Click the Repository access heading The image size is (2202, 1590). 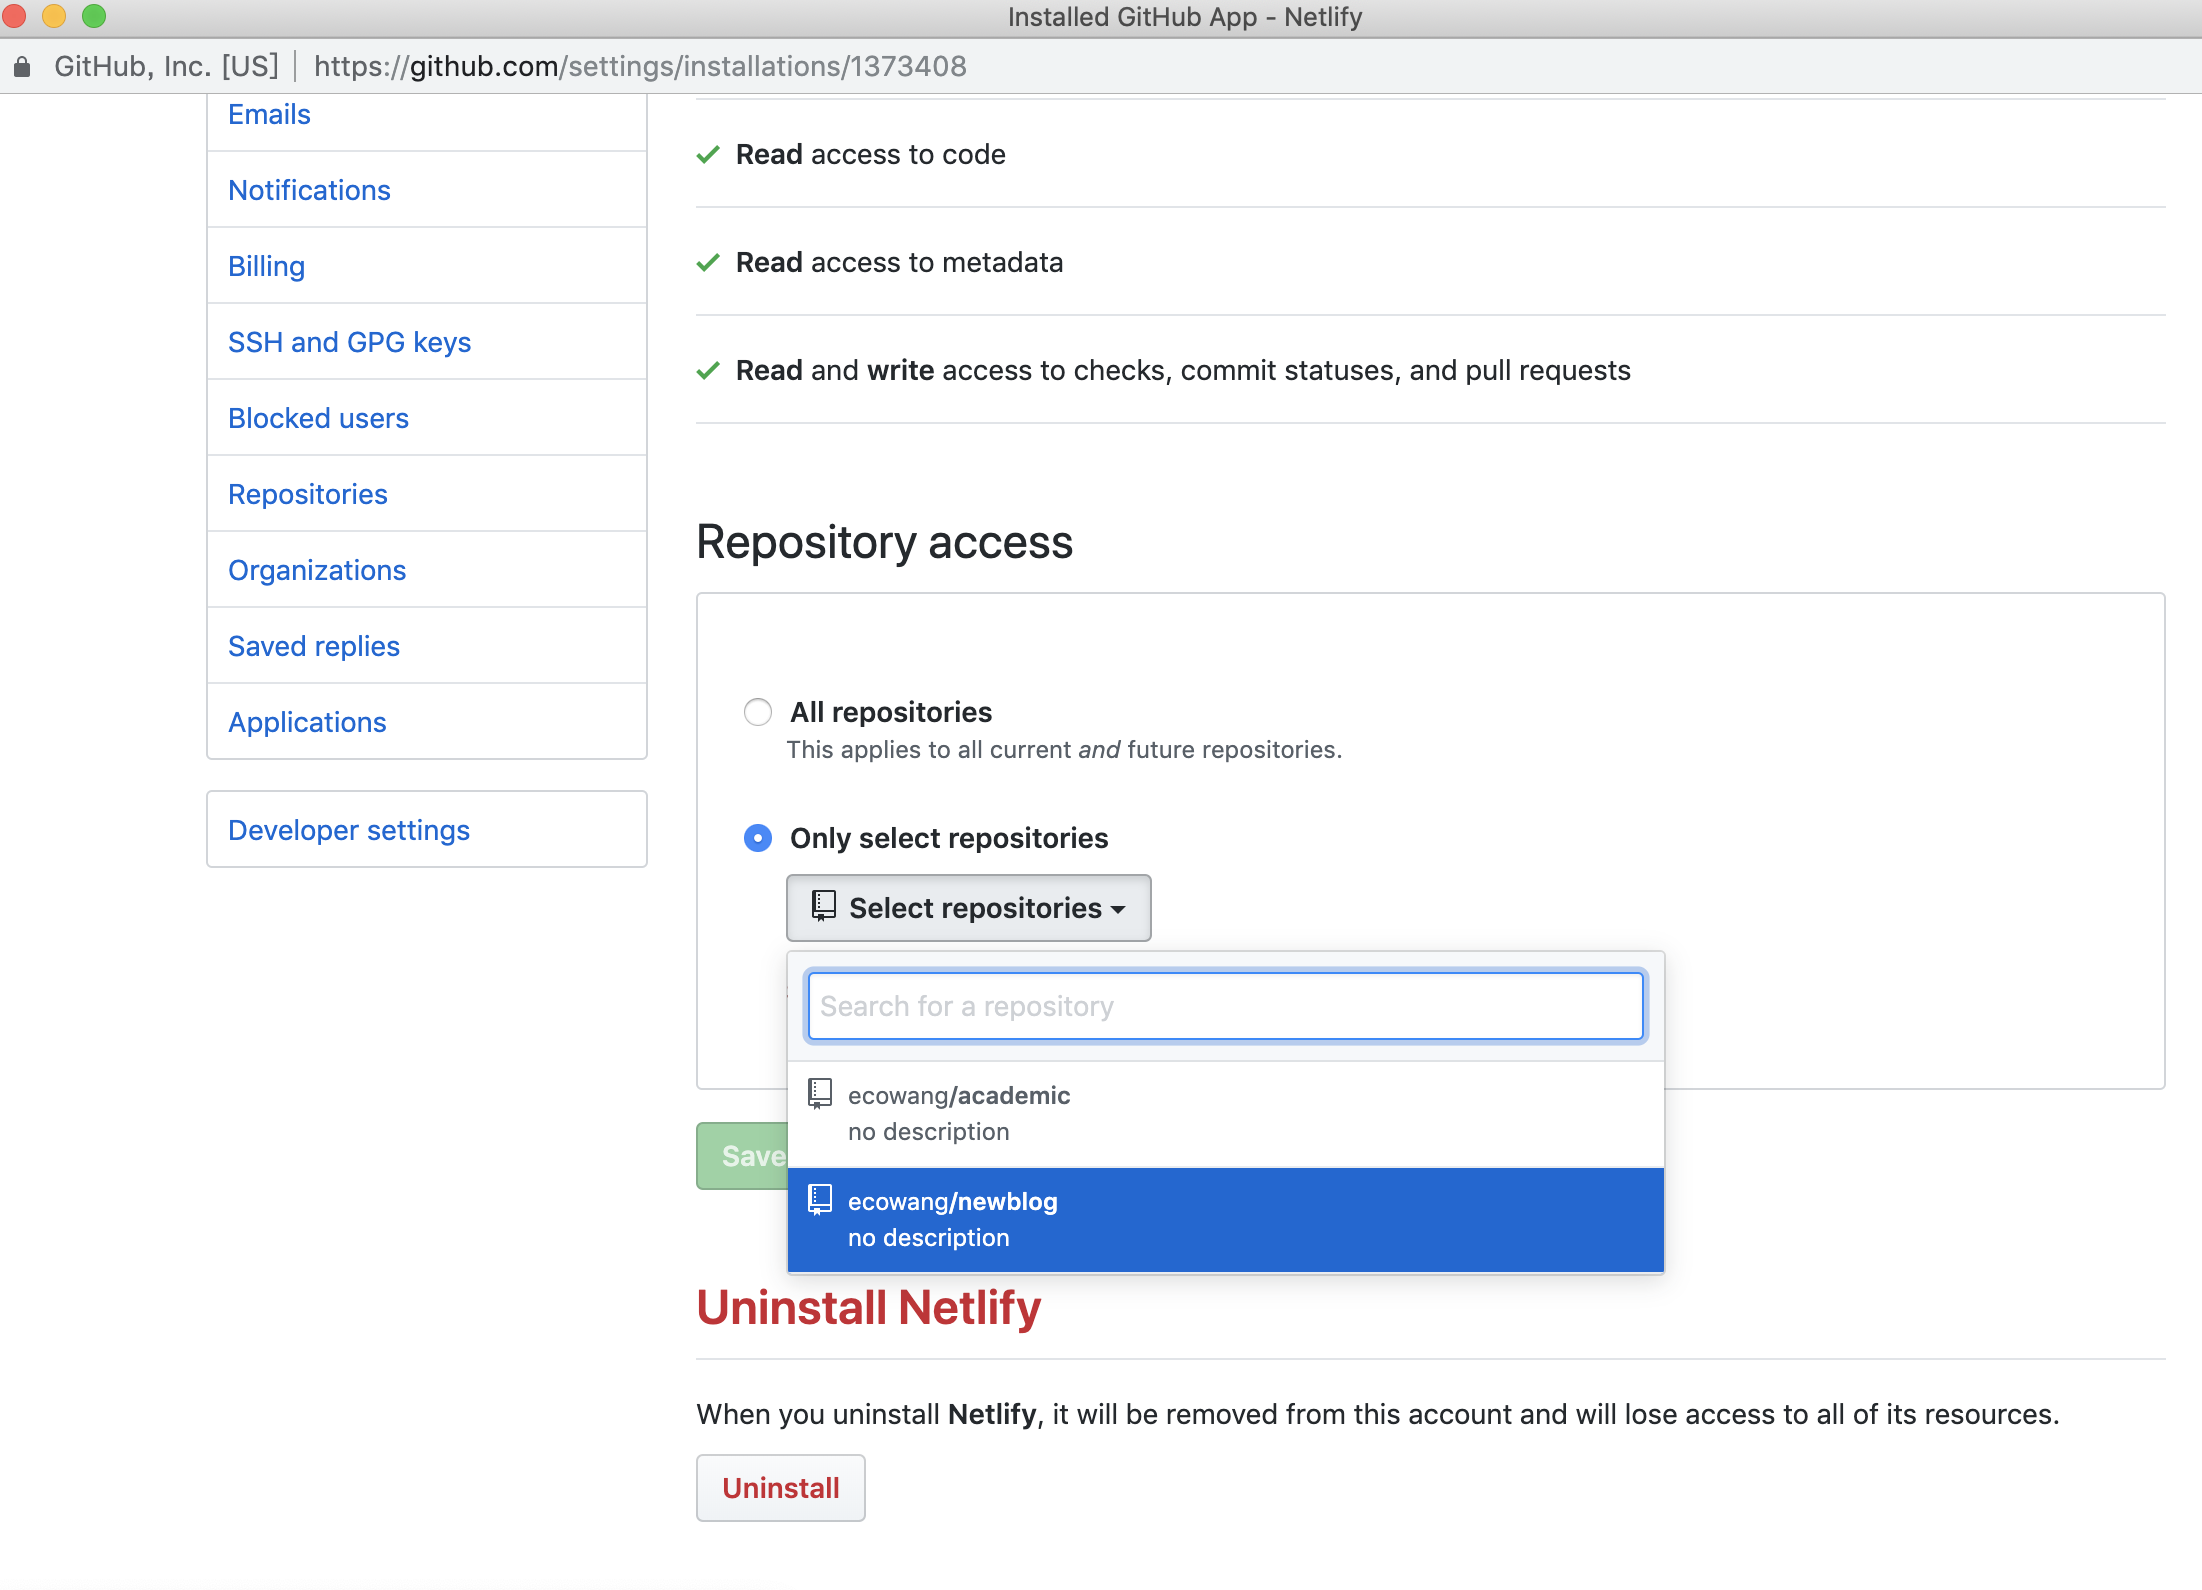click(884, 543)
